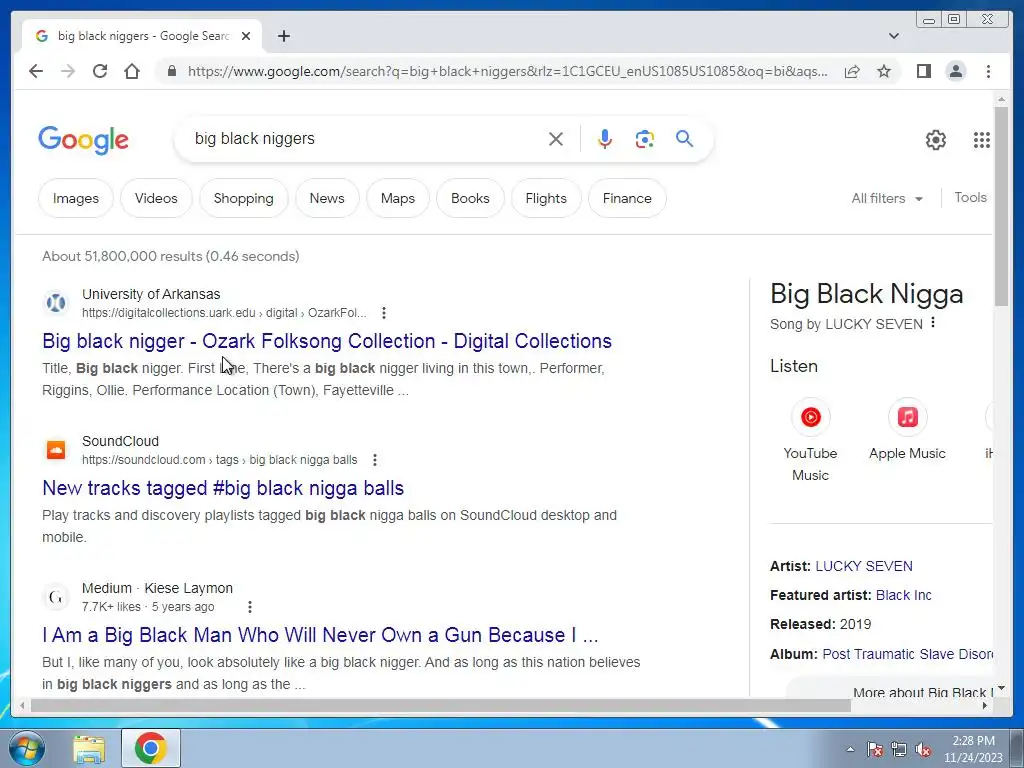Open the taskbar clock showing 2:28 PM
Screen dimensions: 1024x768
coord(973,749)
